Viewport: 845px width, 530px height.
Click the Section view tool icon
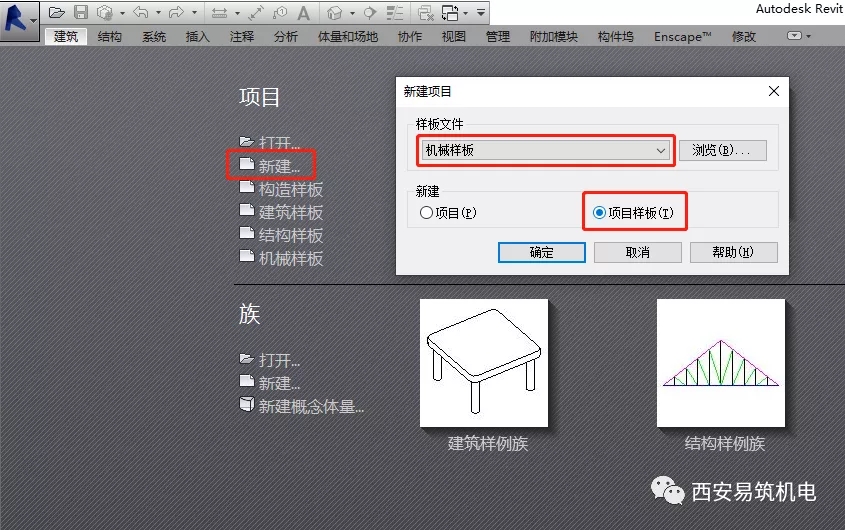click(x=370, y=12)
